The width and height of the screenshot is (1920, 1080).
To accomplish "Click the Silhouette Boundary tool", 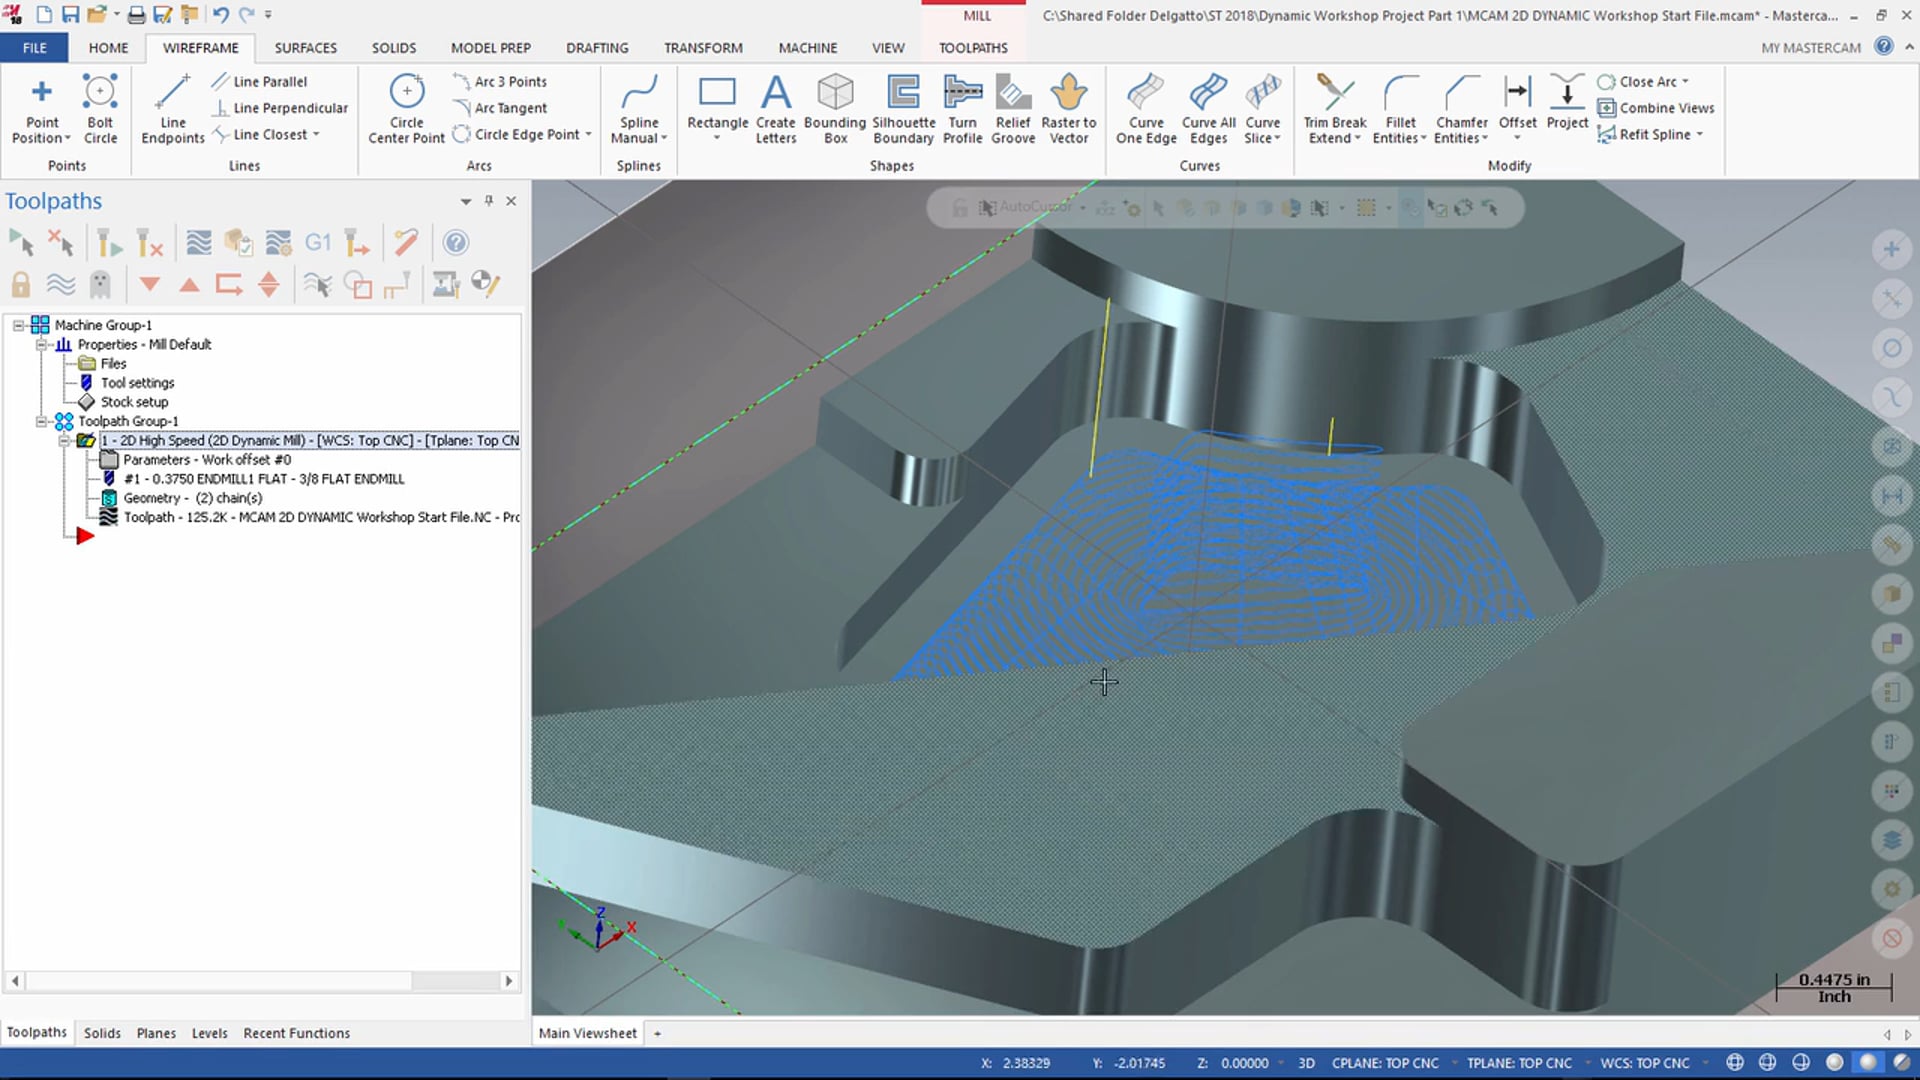I will tap(902, 107).
